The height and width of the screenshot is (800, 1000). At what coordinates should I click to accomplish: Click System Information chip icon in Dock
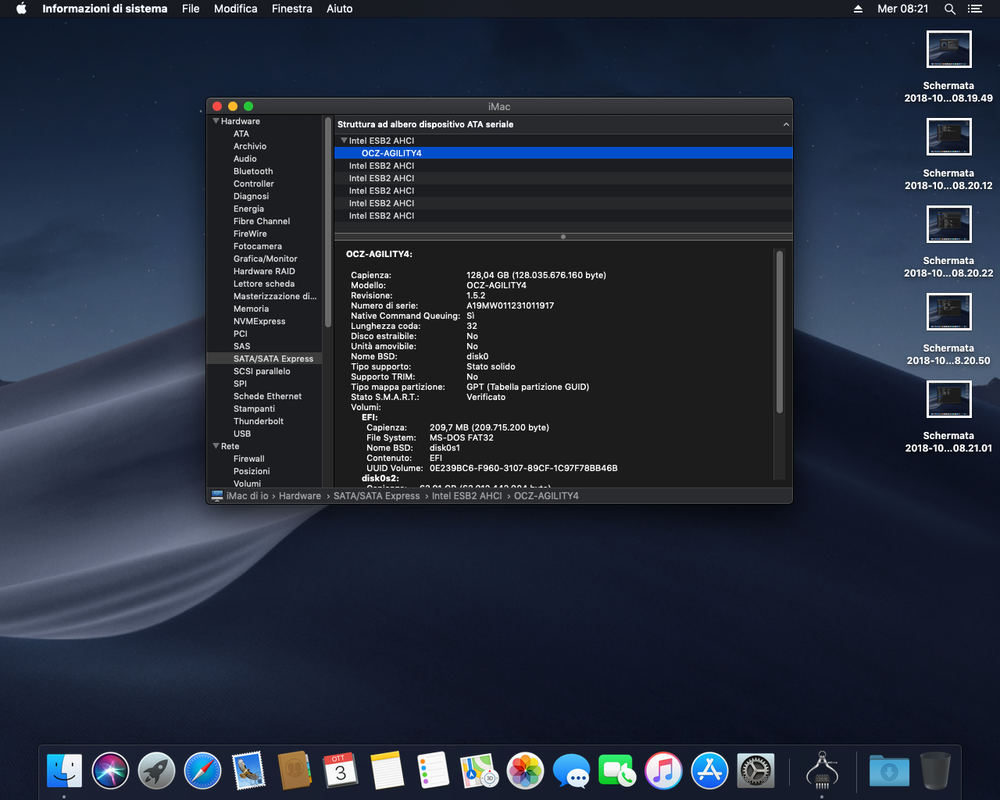[822, 769]
